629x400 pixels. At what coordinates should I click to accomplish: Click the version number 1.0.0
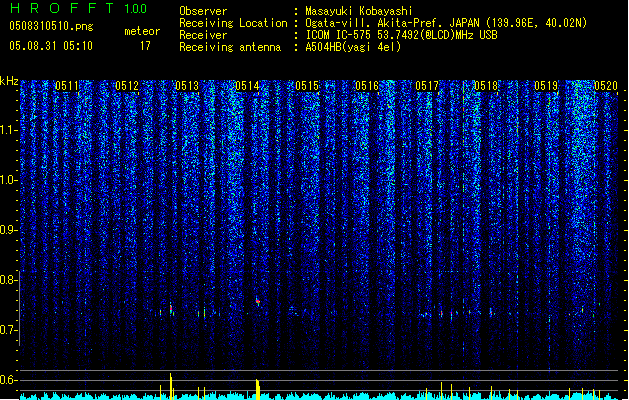click(135, 9)
